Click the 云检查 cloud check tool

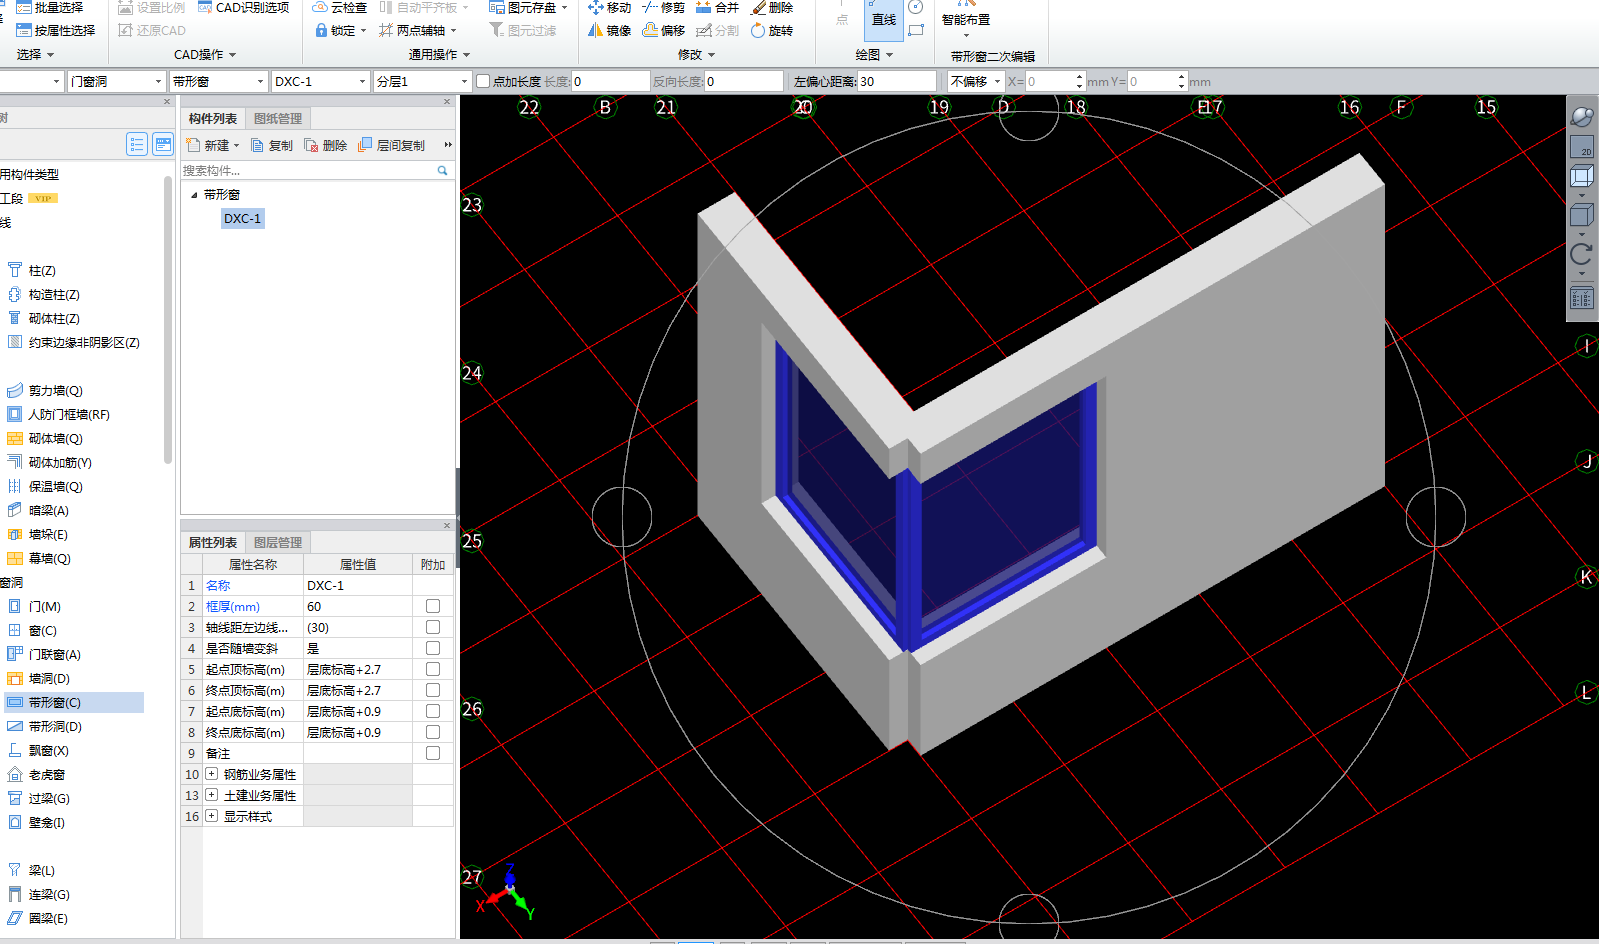pyautogui.click(x=340, y=7)
